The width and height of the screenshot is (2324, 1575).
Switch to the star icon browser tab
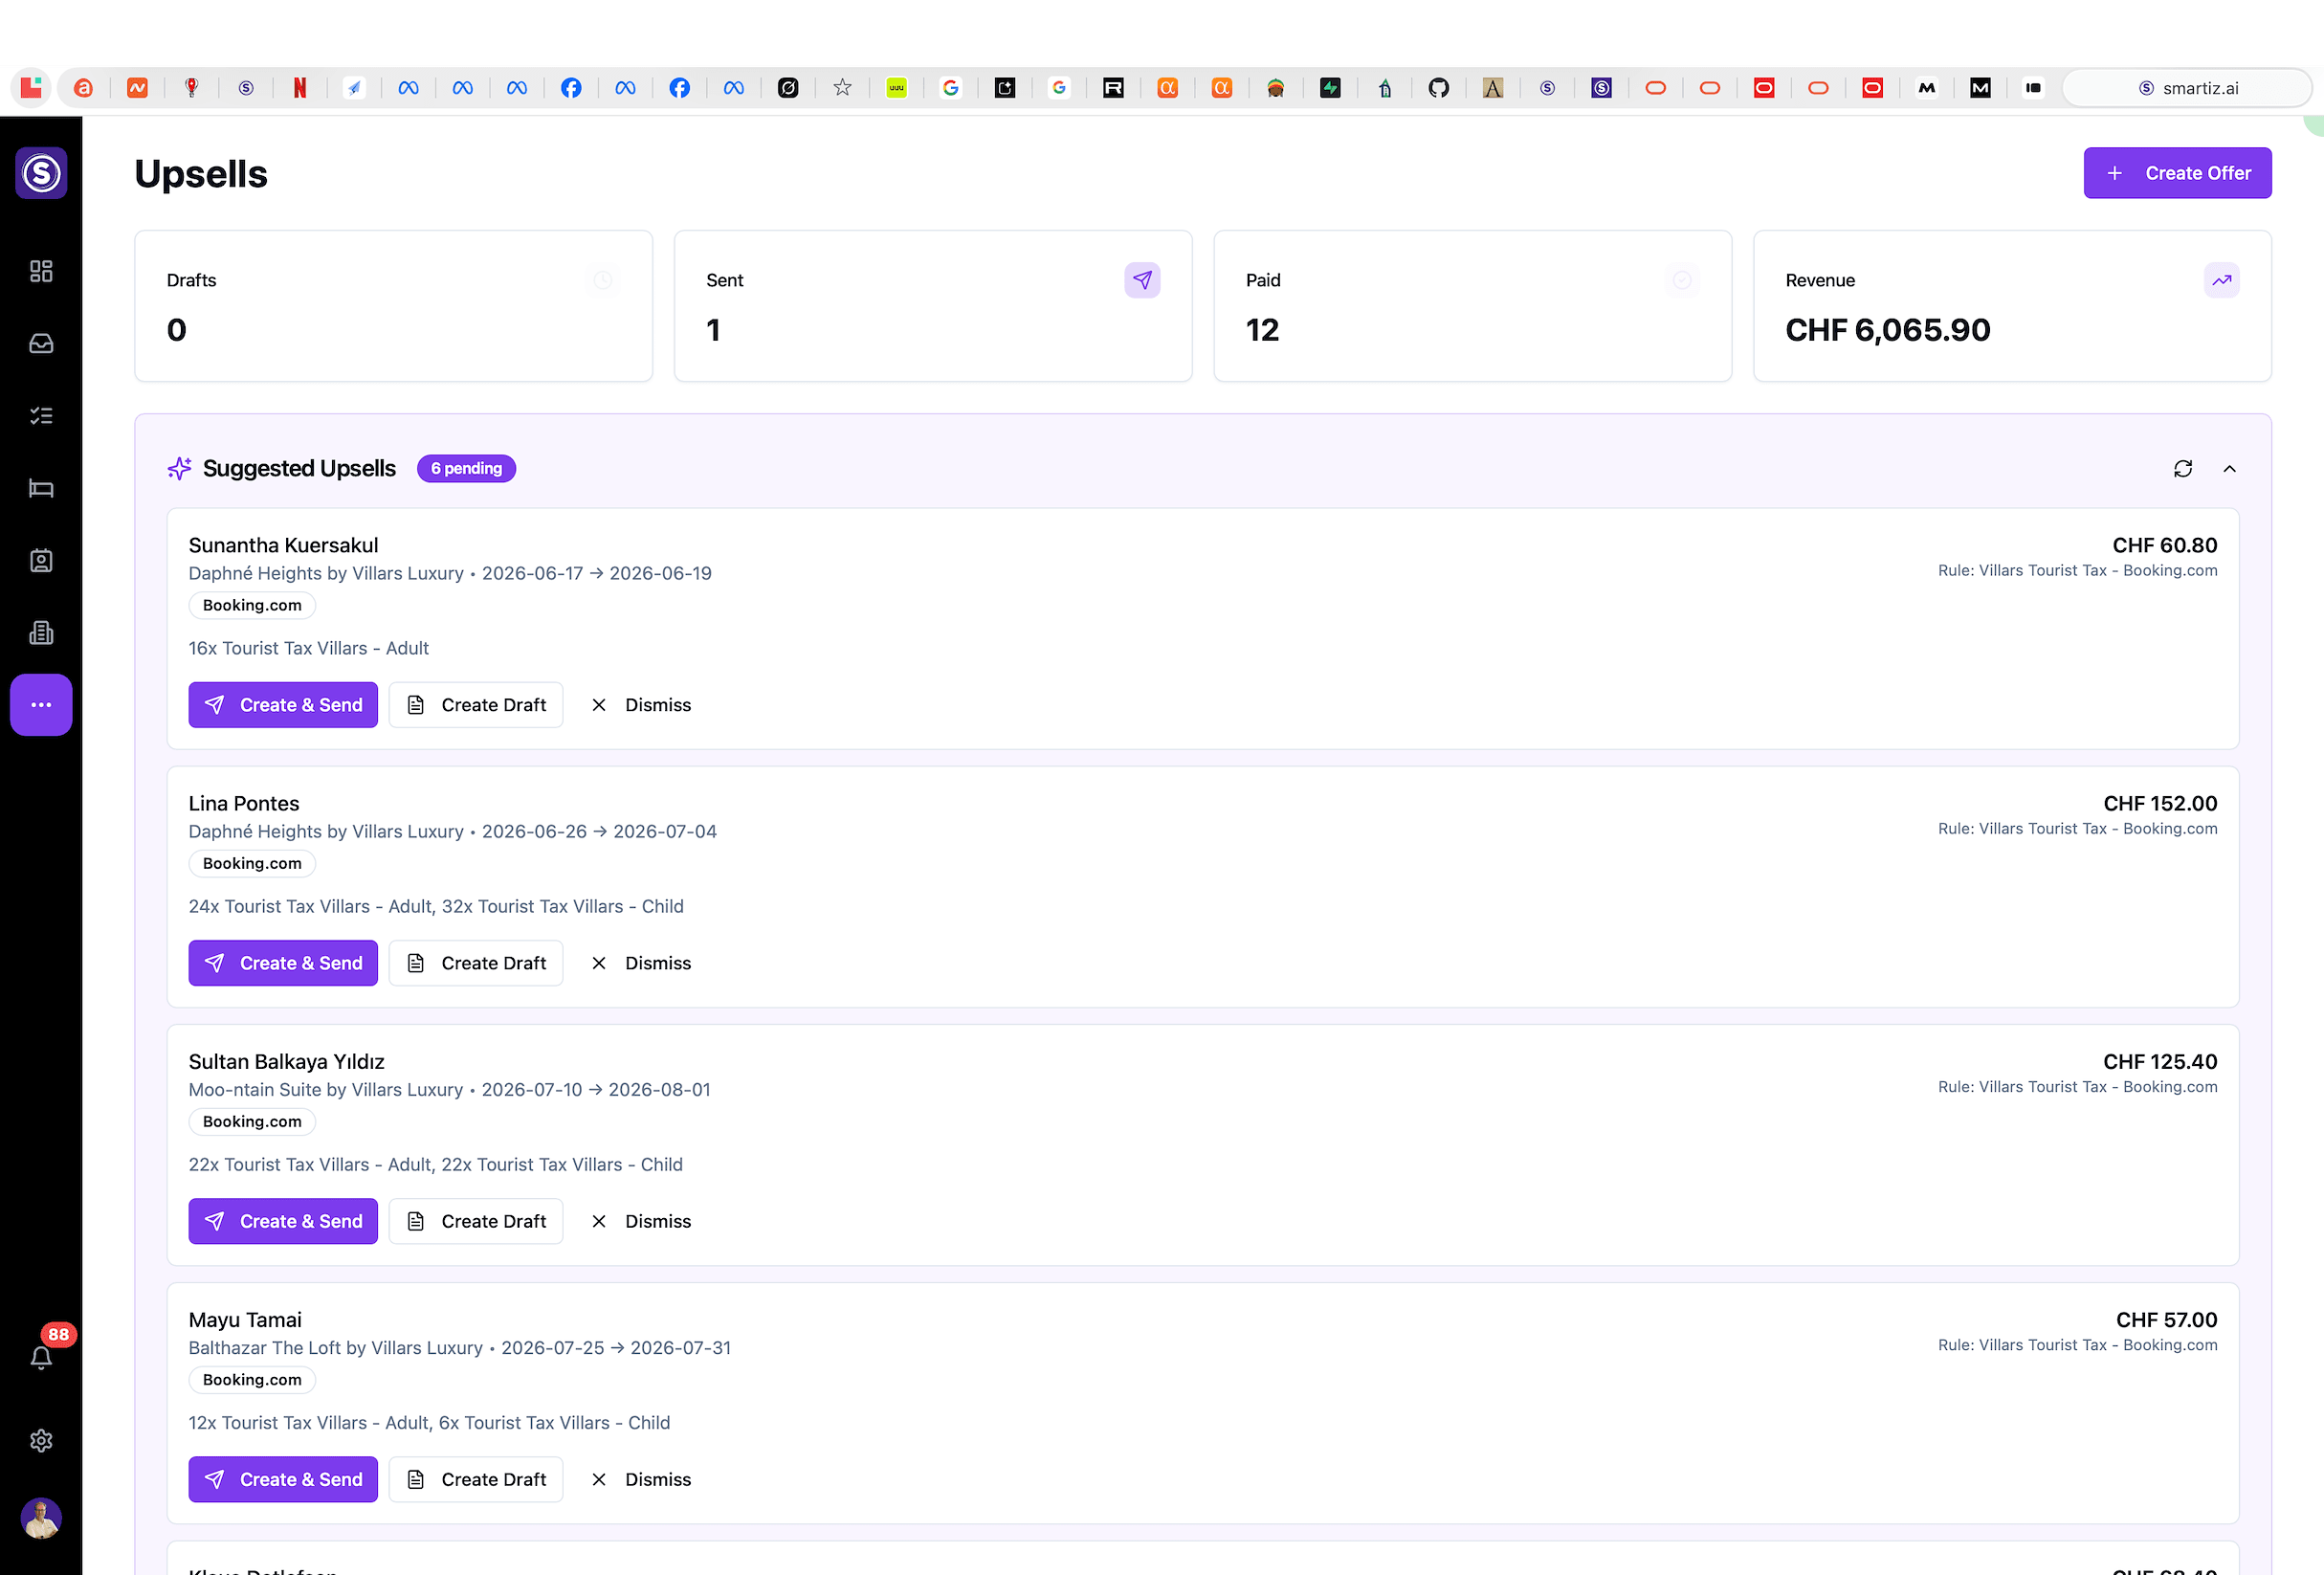pyautogui.click(x=842, y=88)
